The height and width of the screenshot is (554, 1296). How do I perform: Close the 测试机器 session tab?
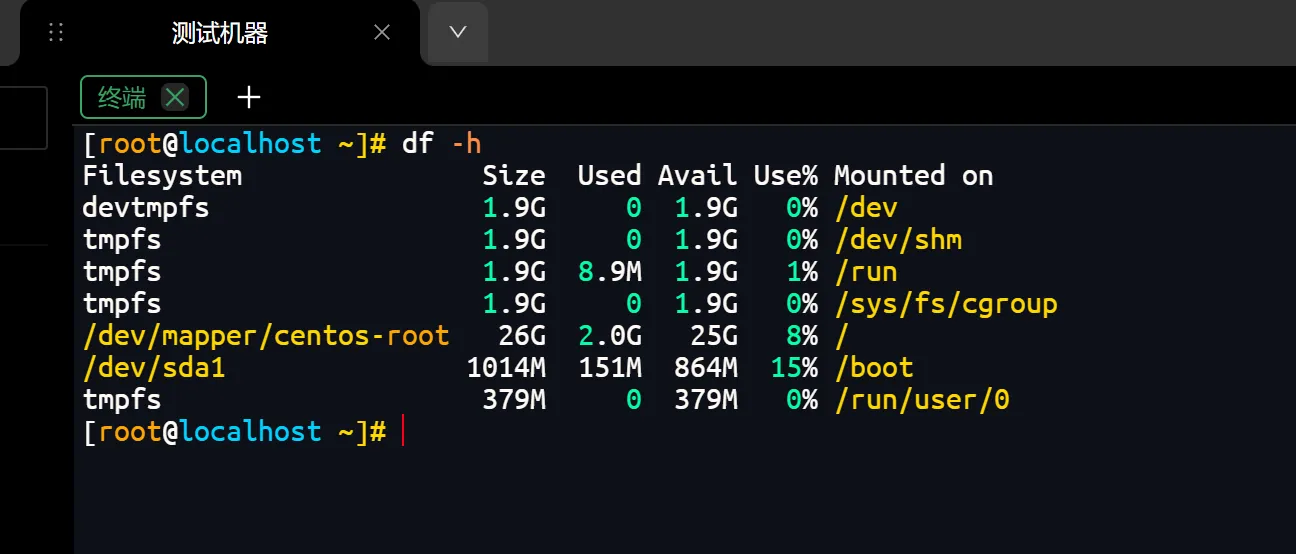tap(382, 33)
